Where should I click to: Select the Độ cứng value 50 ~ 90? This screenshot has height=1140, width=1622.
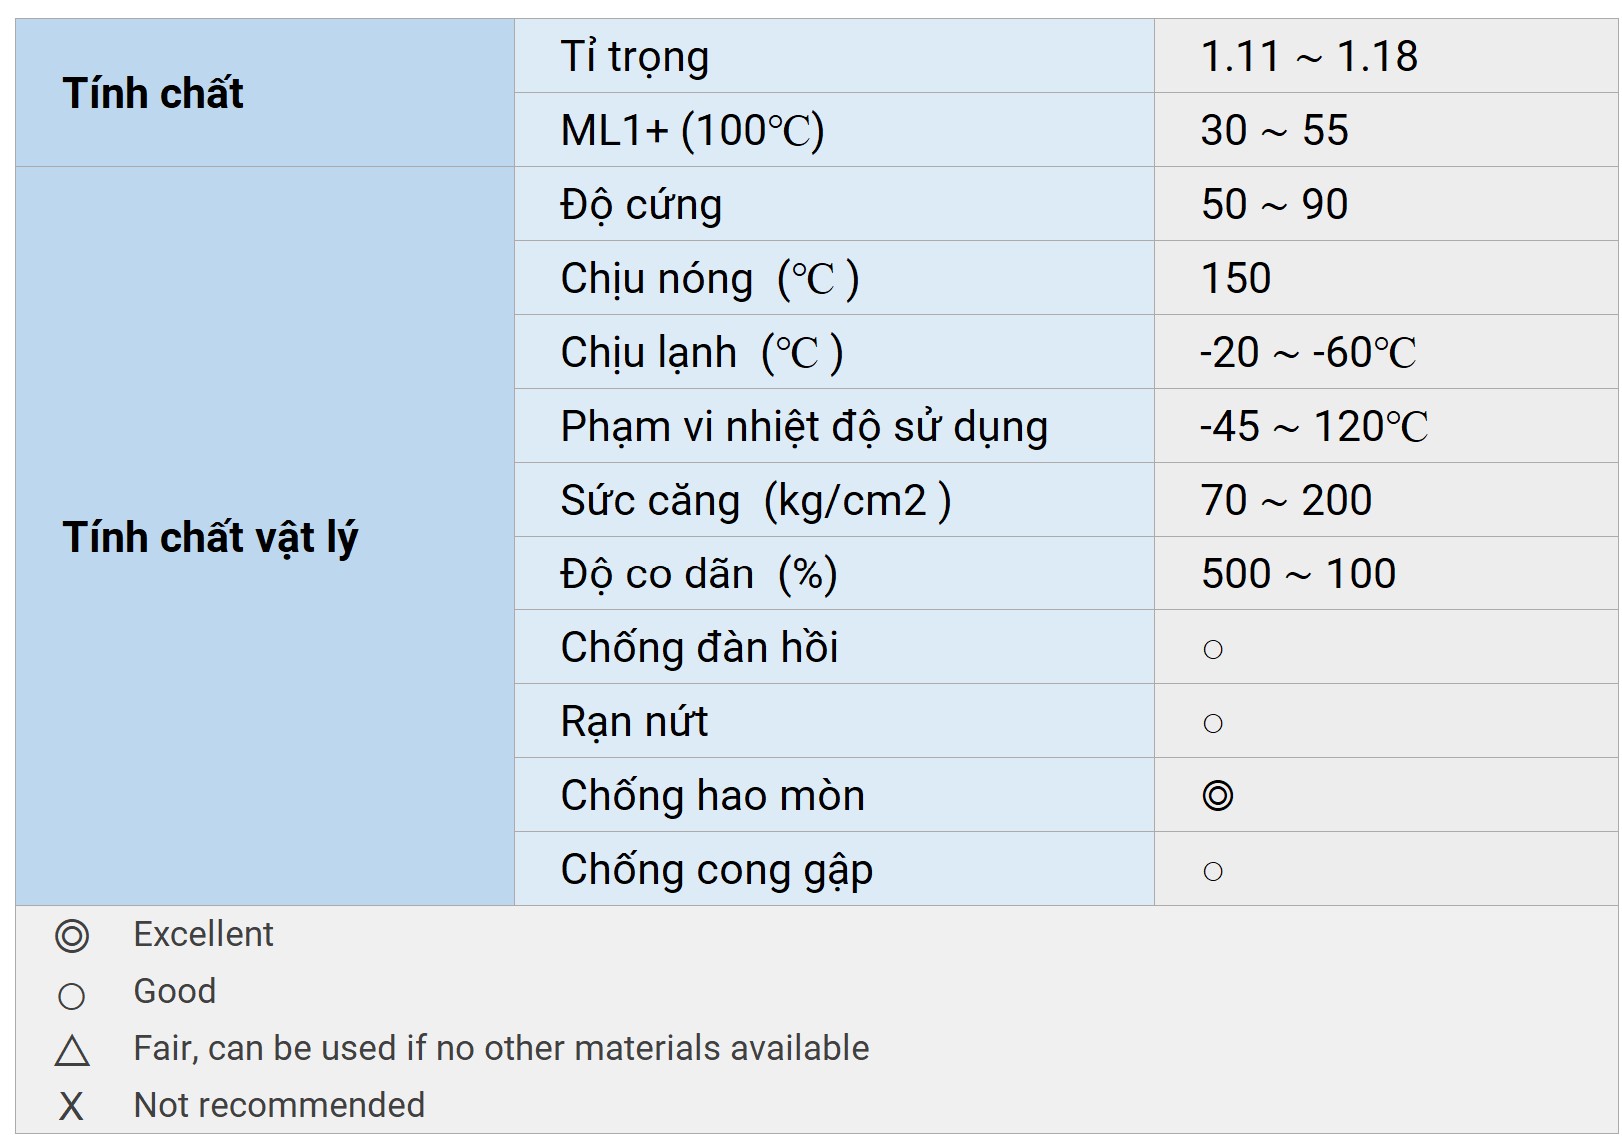[1275, 205]
